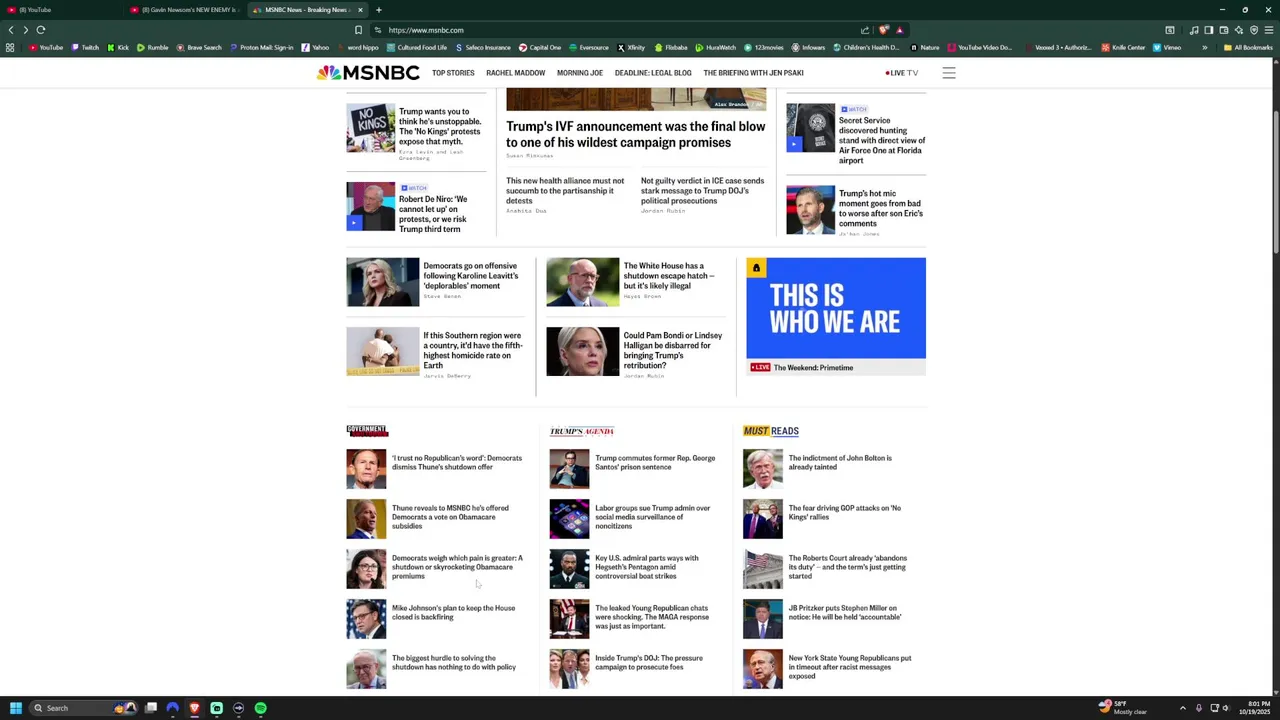Show hidden system tray icons
This screenshot has height=720, width=1280.
pos(1182,708)
